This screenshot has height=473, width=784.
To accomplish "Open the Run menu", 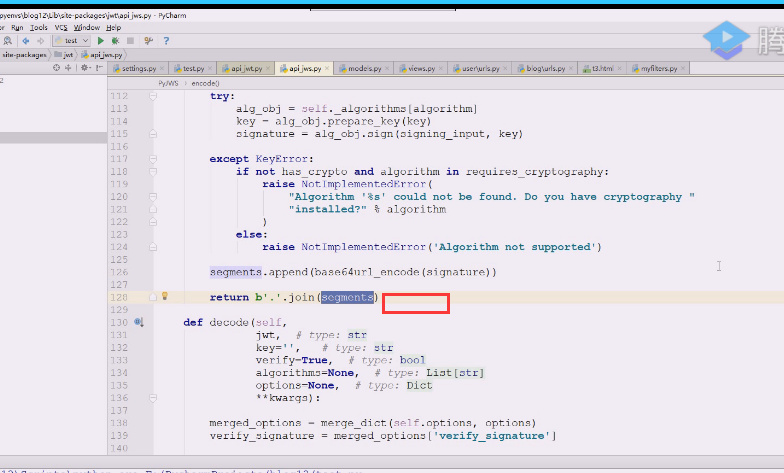I will point(17,28).
